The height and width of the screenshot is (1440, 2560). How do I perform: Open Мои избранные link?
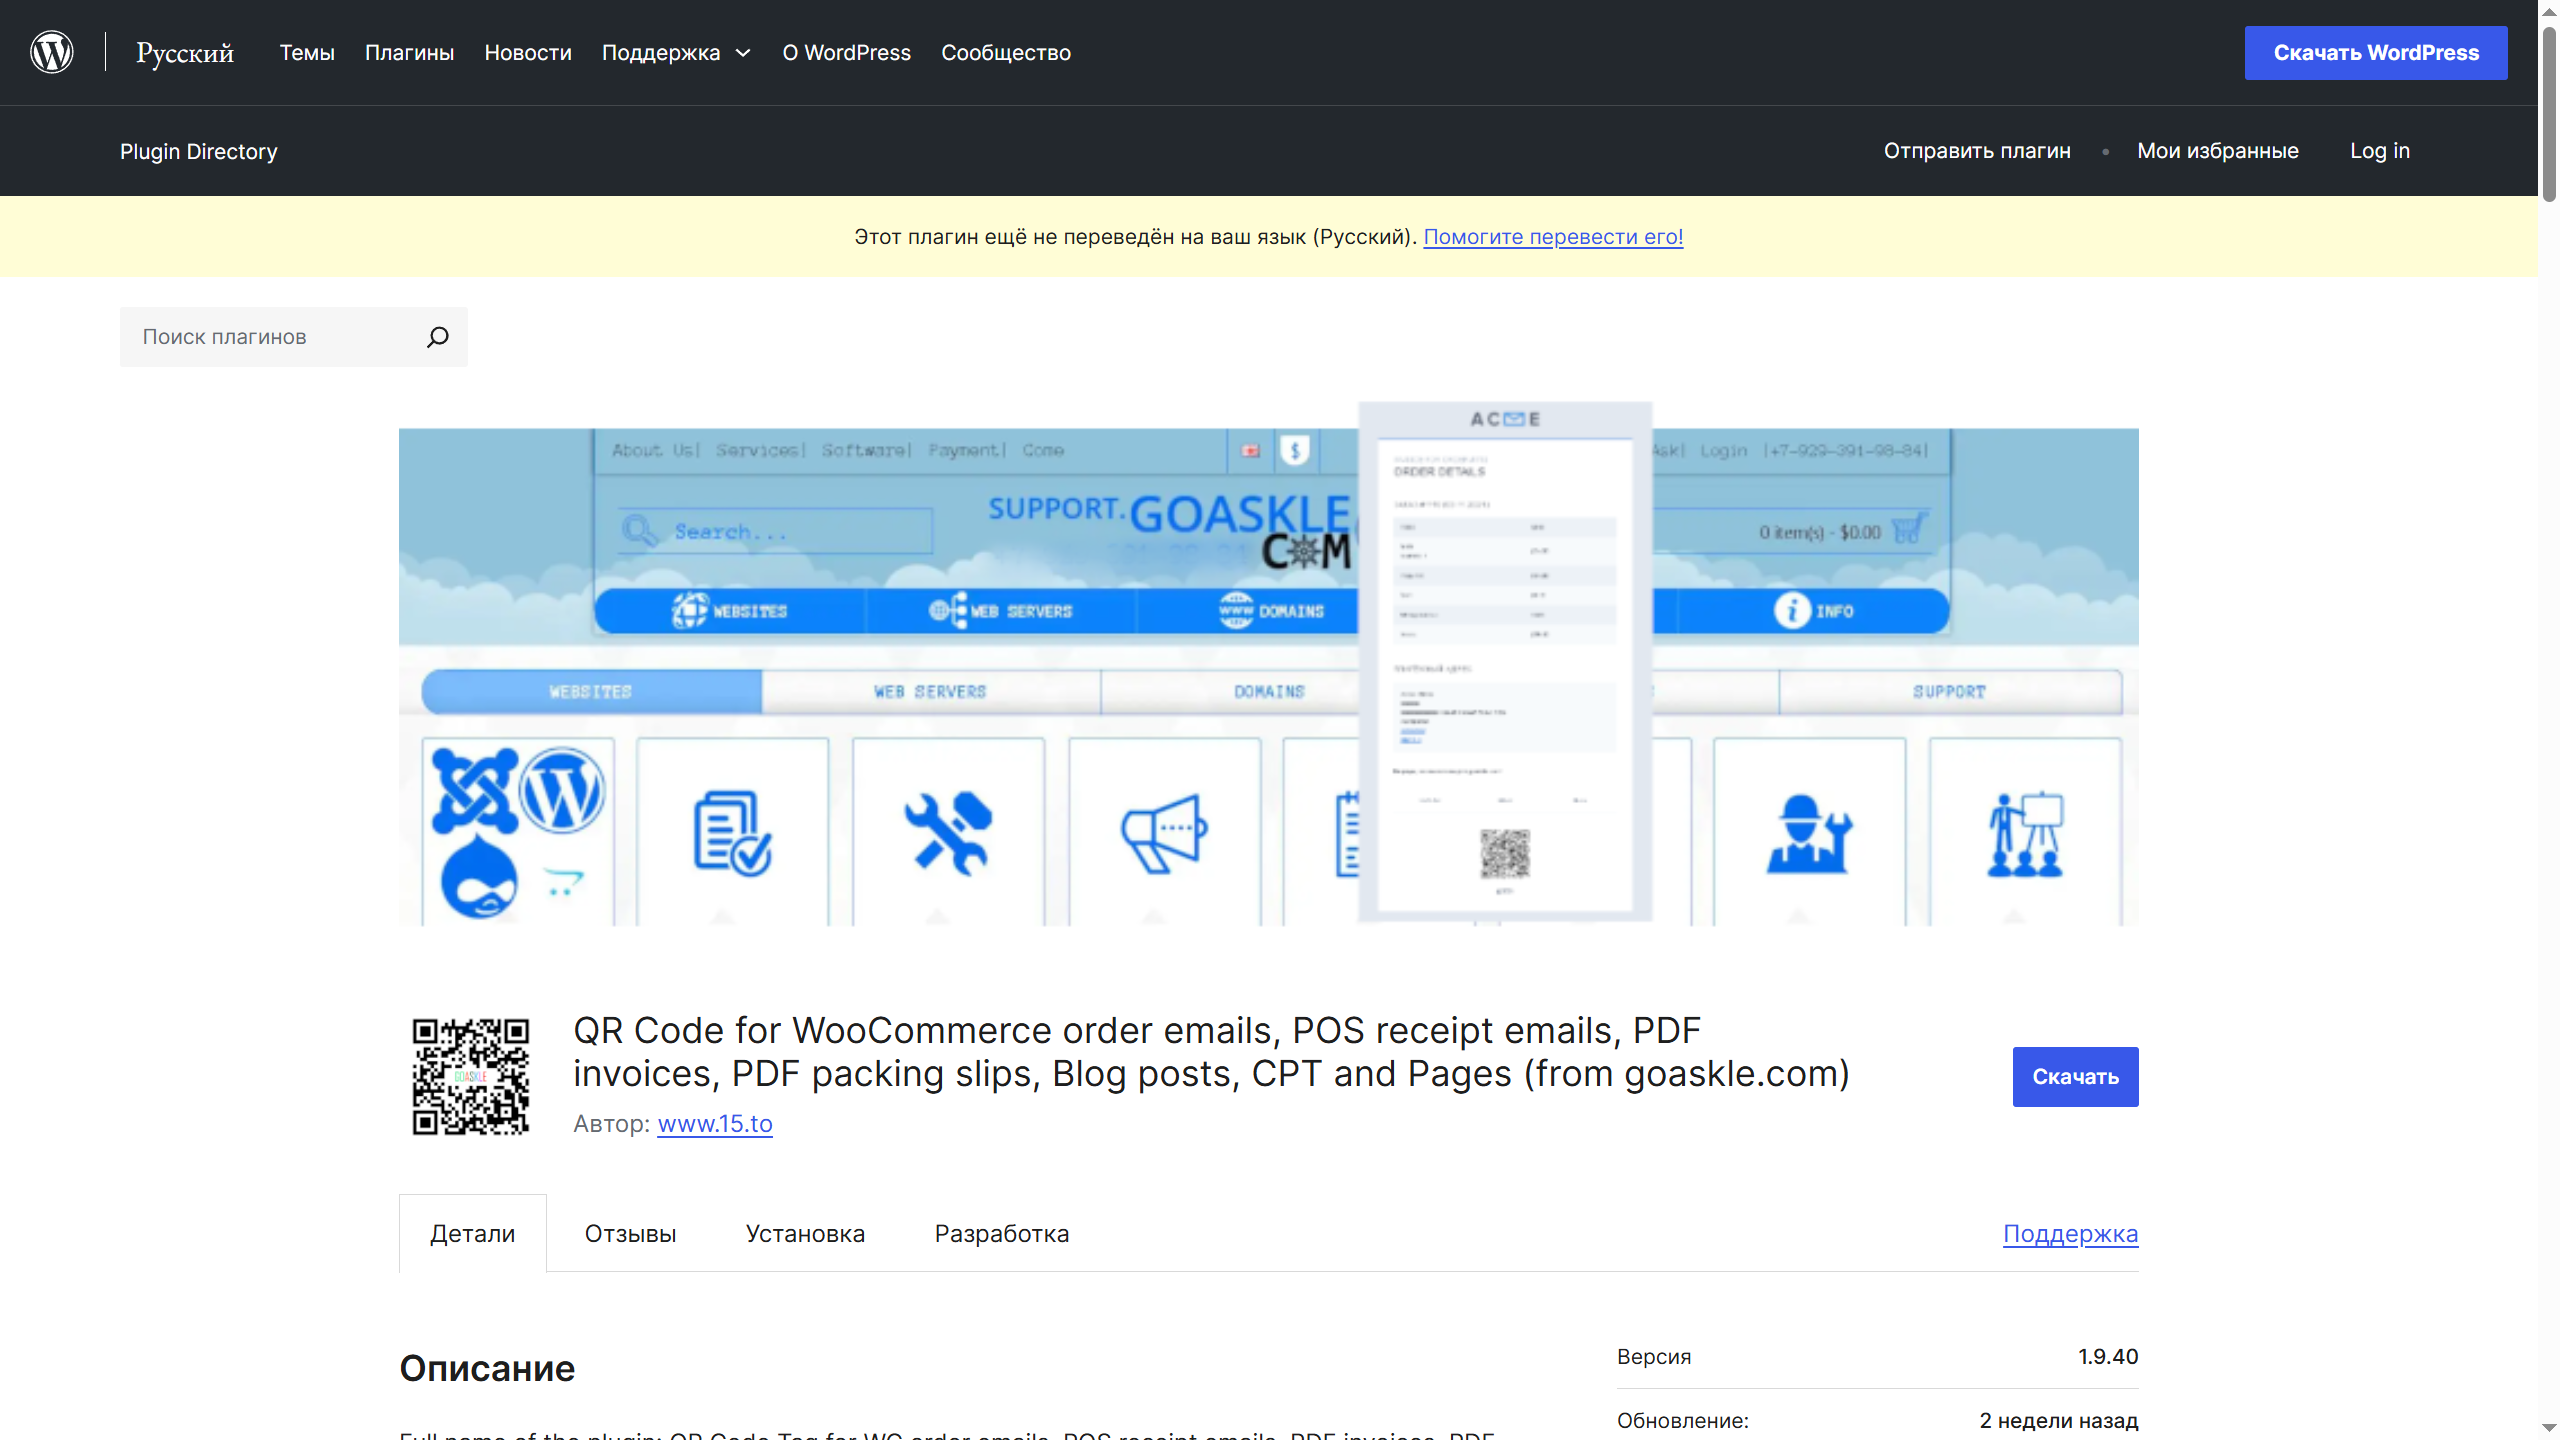coord(2218,151)
